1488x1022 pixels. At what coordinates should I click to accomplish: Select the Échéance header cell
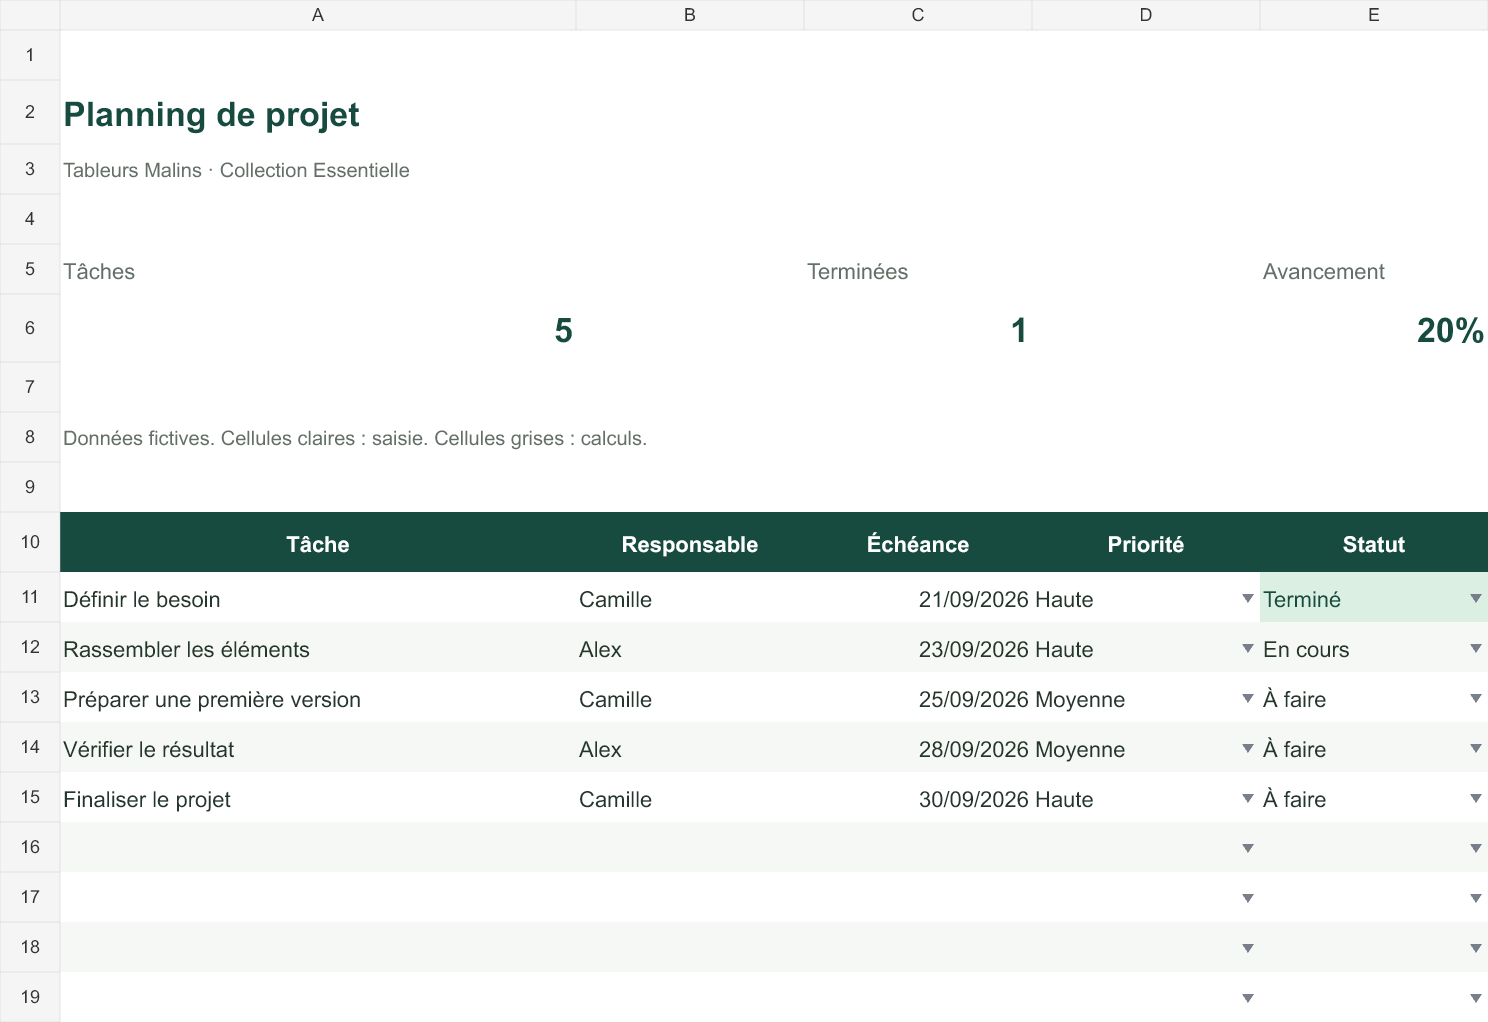(x=918, y=543)
